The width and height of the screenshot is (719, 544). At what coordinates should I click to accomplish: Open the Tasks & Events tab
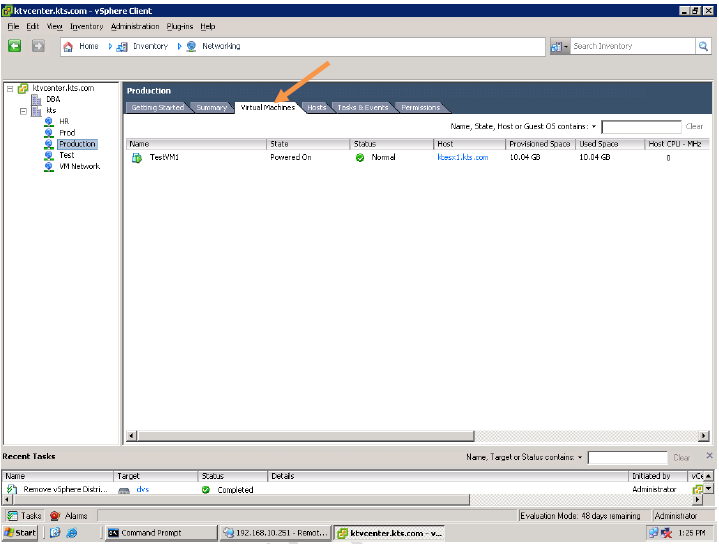[x=363, y=107]
